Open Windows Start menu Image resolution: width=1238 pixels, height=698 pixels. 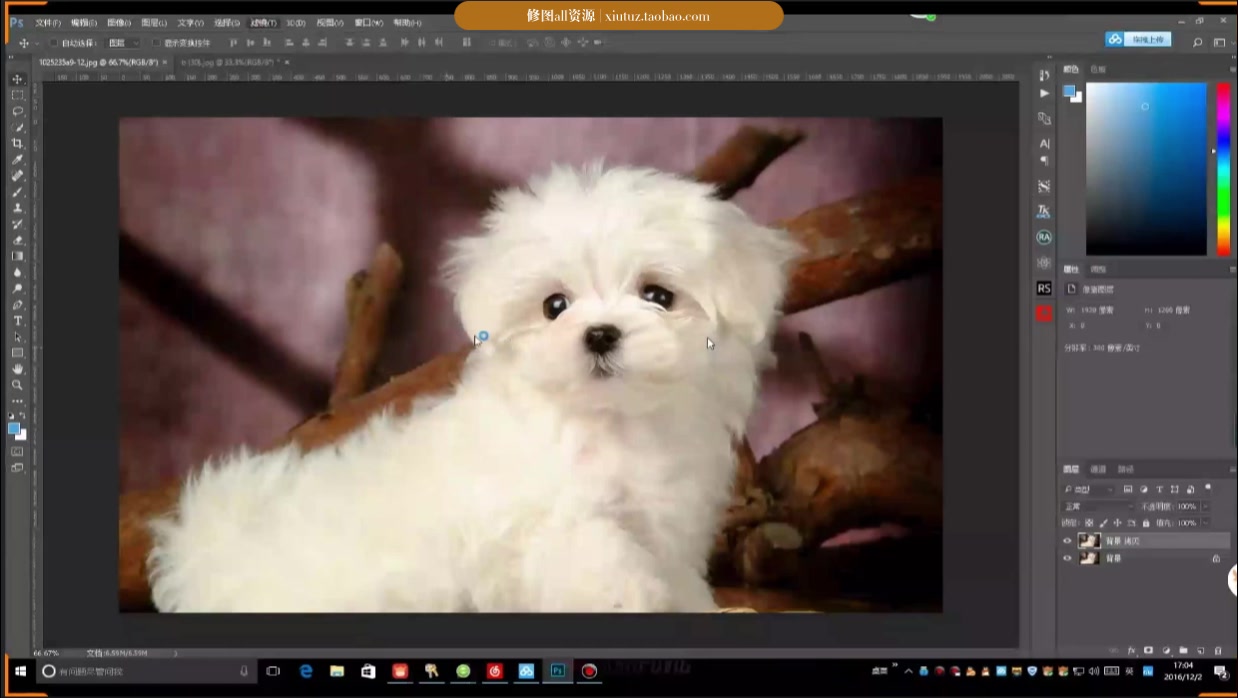(19, 671)
